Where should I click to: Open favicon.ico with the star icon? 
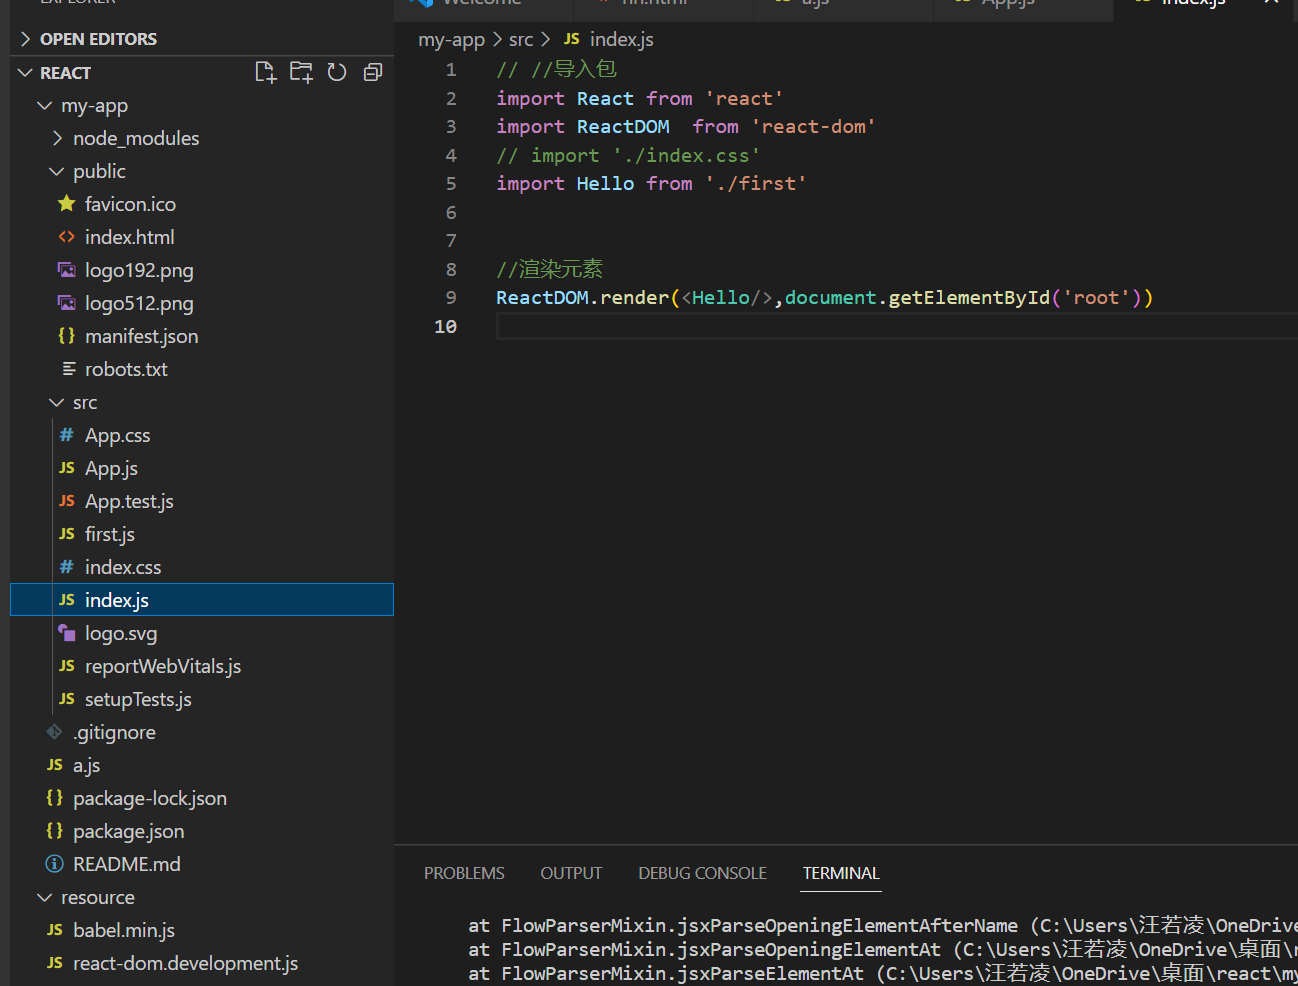click(130, 204)
